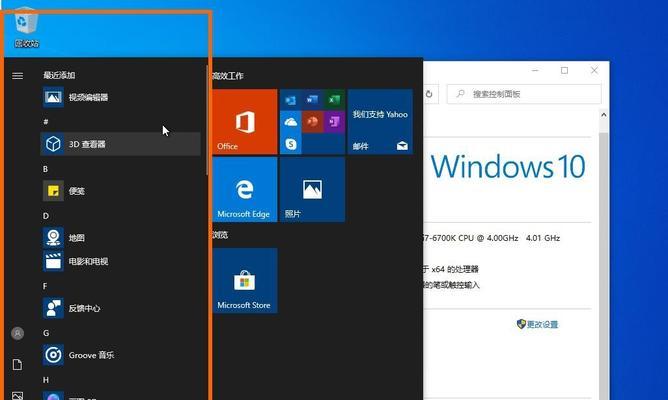Open PowerPoint in the Office apps tile
This screenshot has width=668, height=400.
312,122
